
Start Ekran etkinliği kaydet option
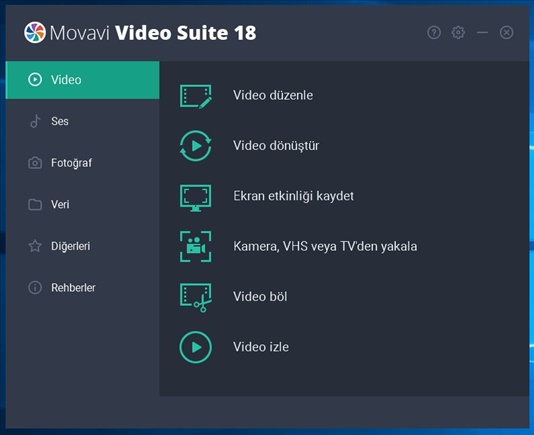click(x=293, y=196)
